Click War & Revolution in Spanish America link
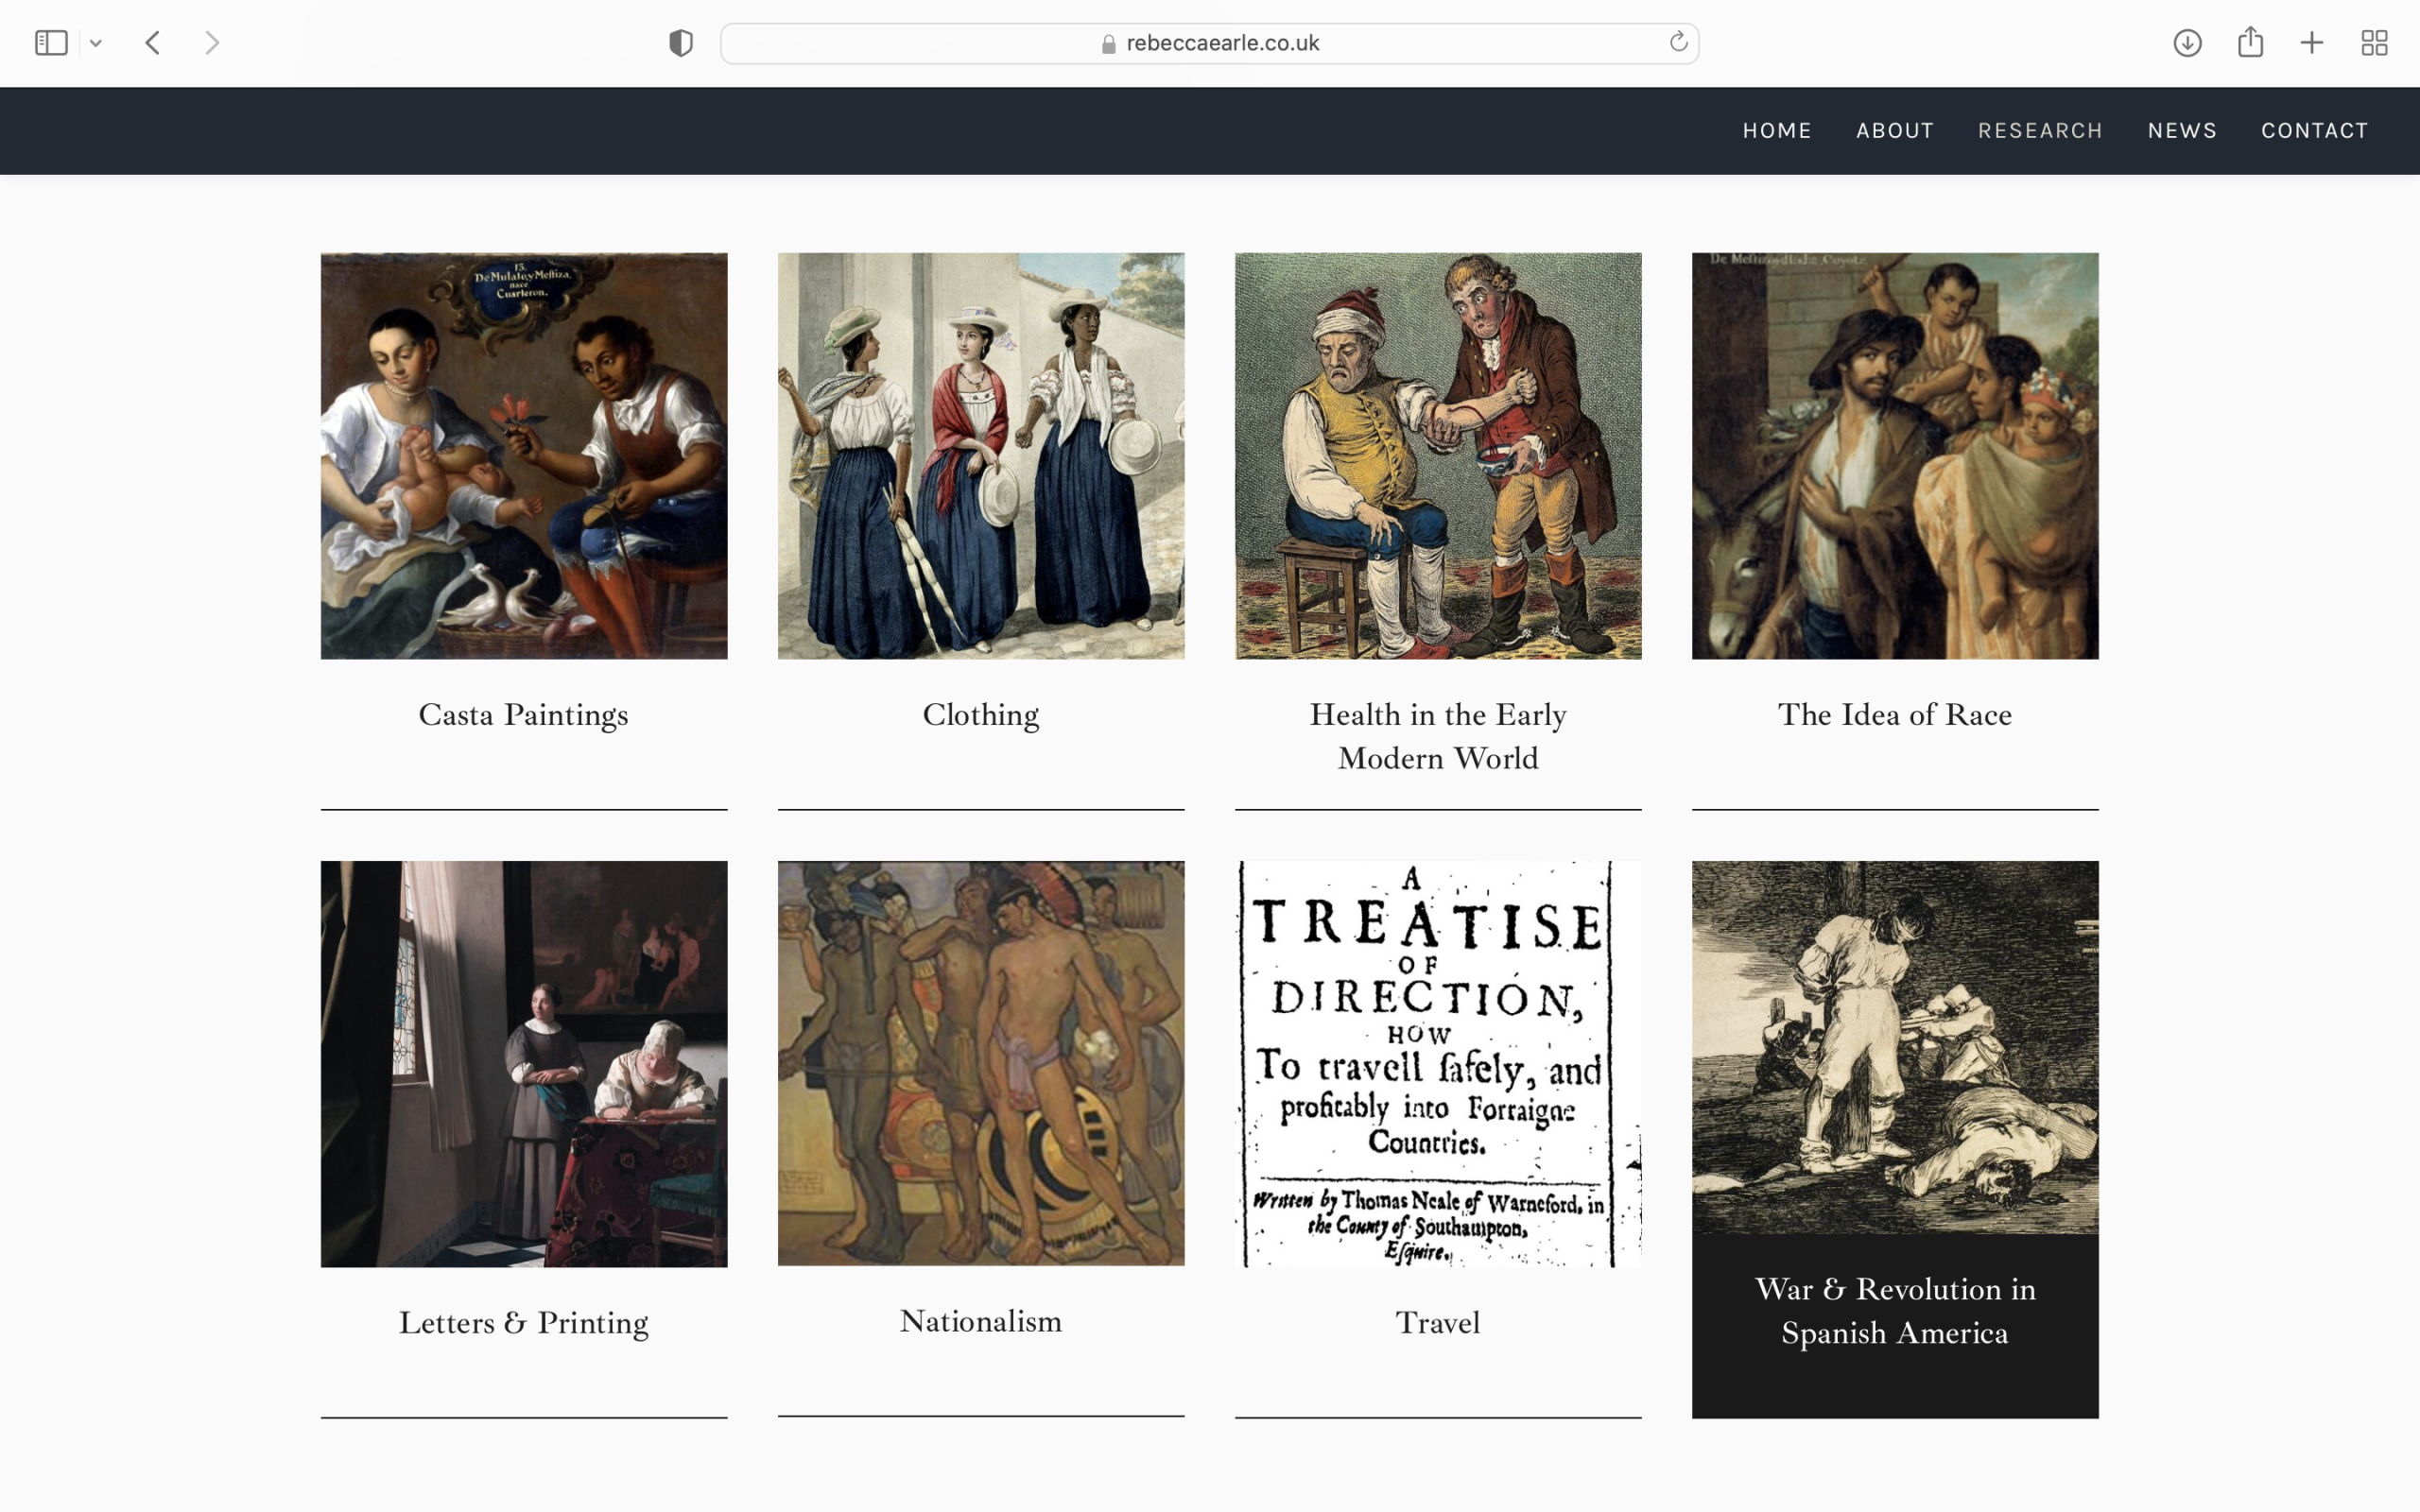This screenshot has width=2420, height=1512. click(x=1895, y=1311)
